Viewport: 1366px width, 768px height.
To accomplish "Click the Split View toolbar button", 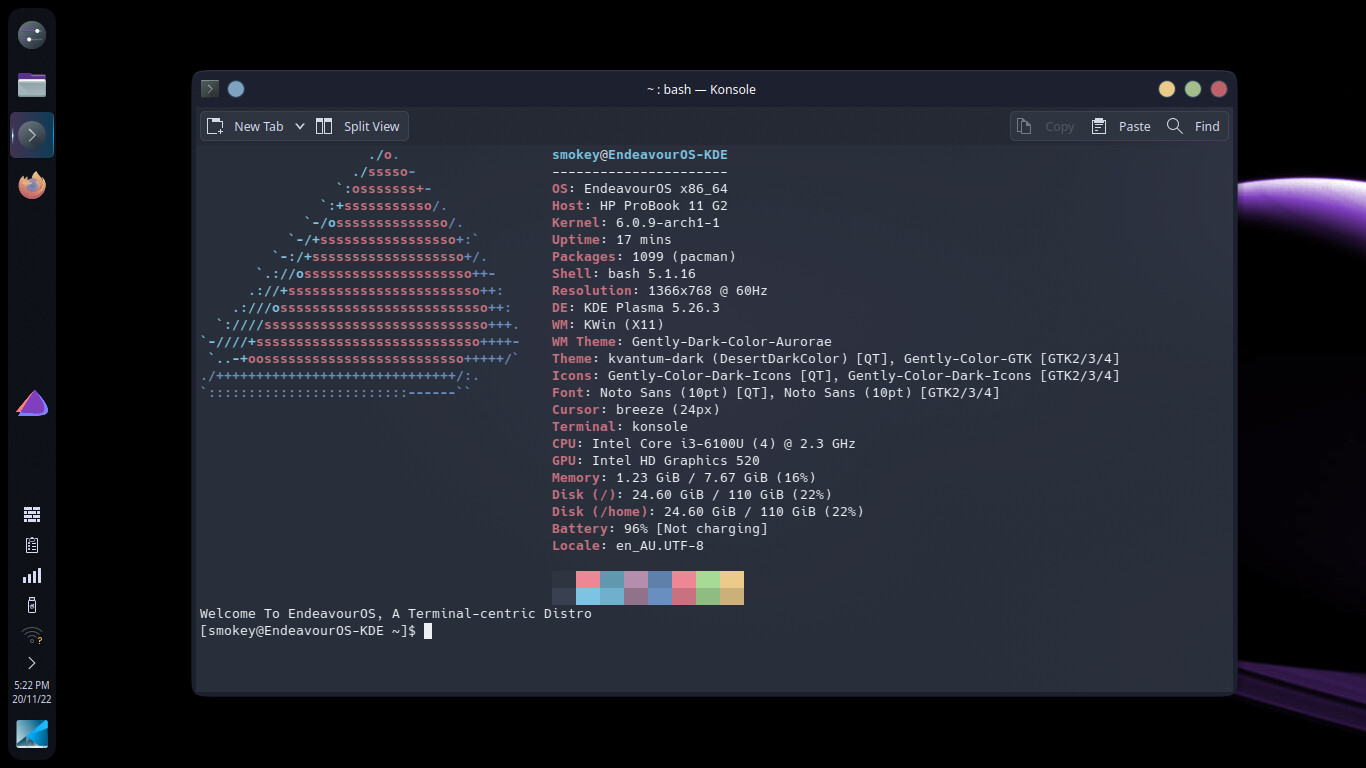I will [x=358, y=126].
